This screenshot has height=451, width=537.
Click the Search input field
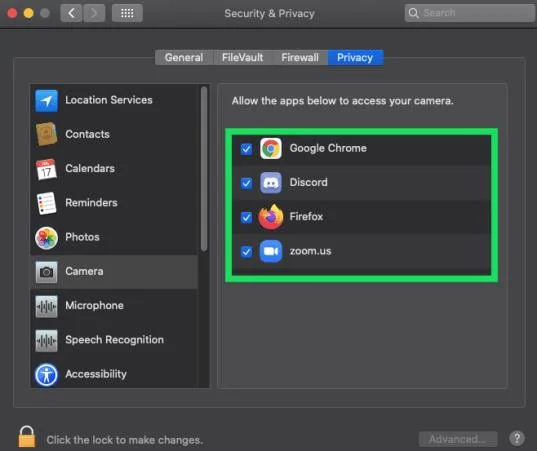point(470,13)
